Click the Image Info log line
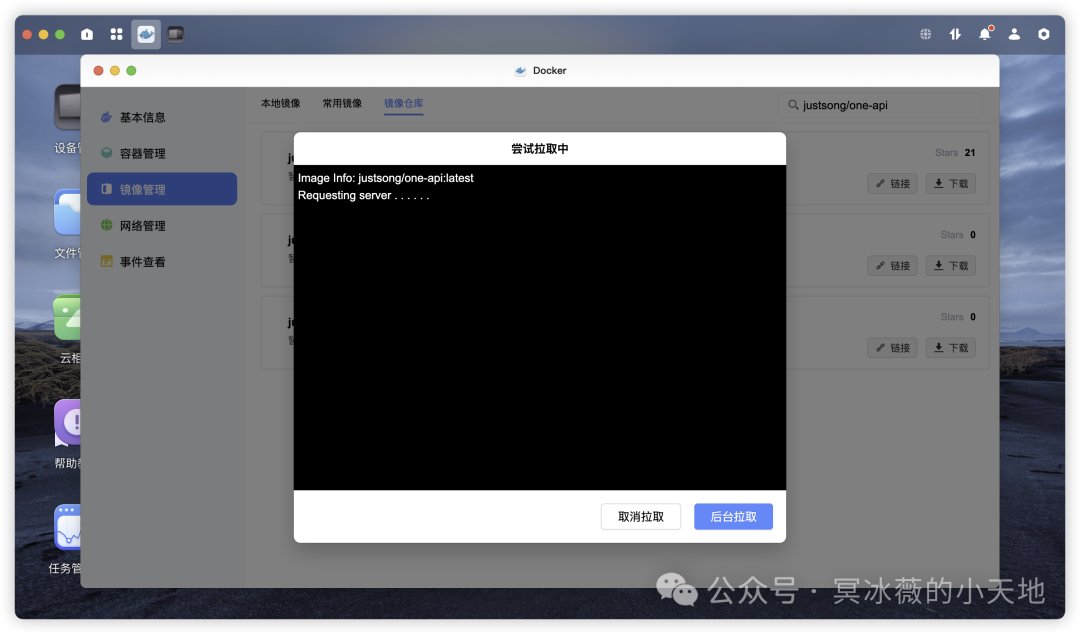 tap(386, 178)
